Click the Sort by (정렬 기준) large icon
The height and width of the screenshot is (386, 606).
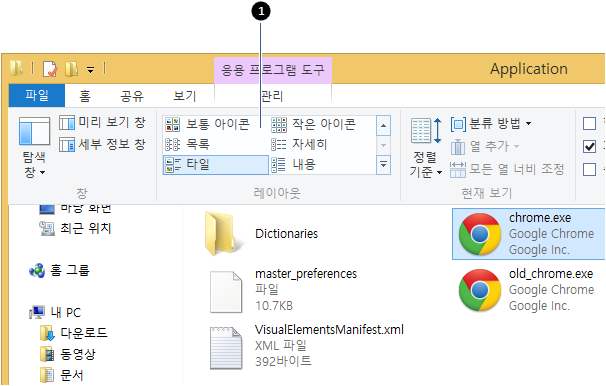(426, 131)
